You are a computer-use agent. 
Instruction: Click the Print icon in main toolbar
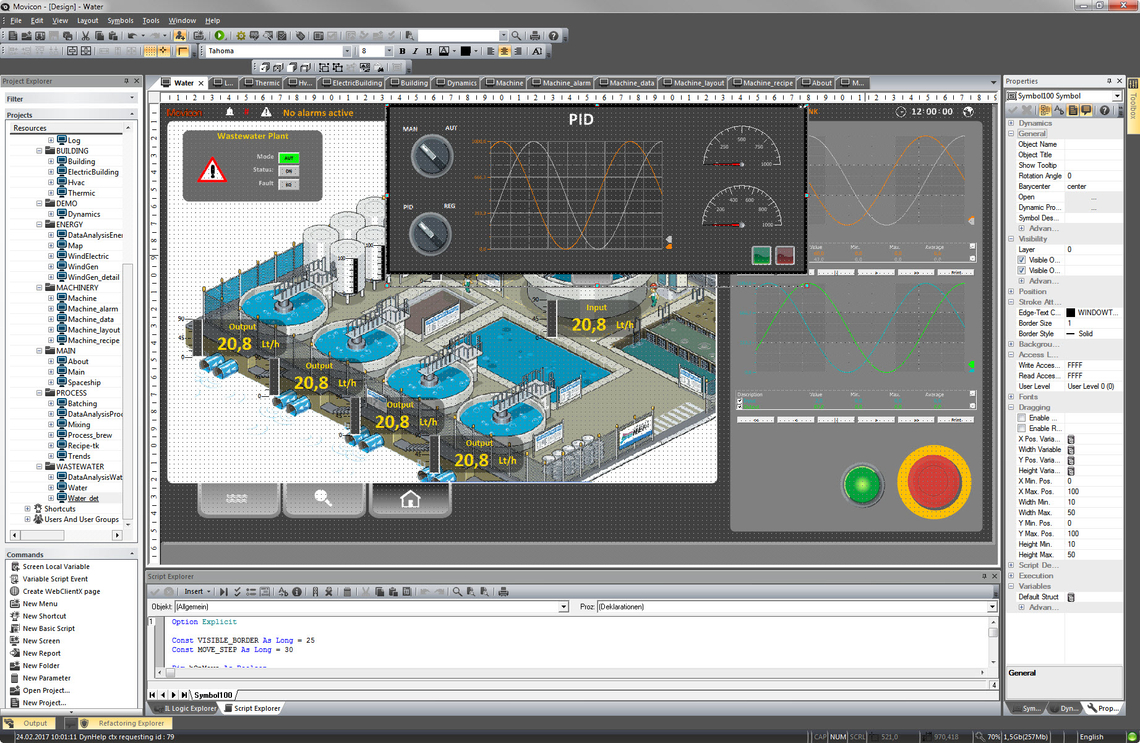pyautogui.click(x=535, y=36)
